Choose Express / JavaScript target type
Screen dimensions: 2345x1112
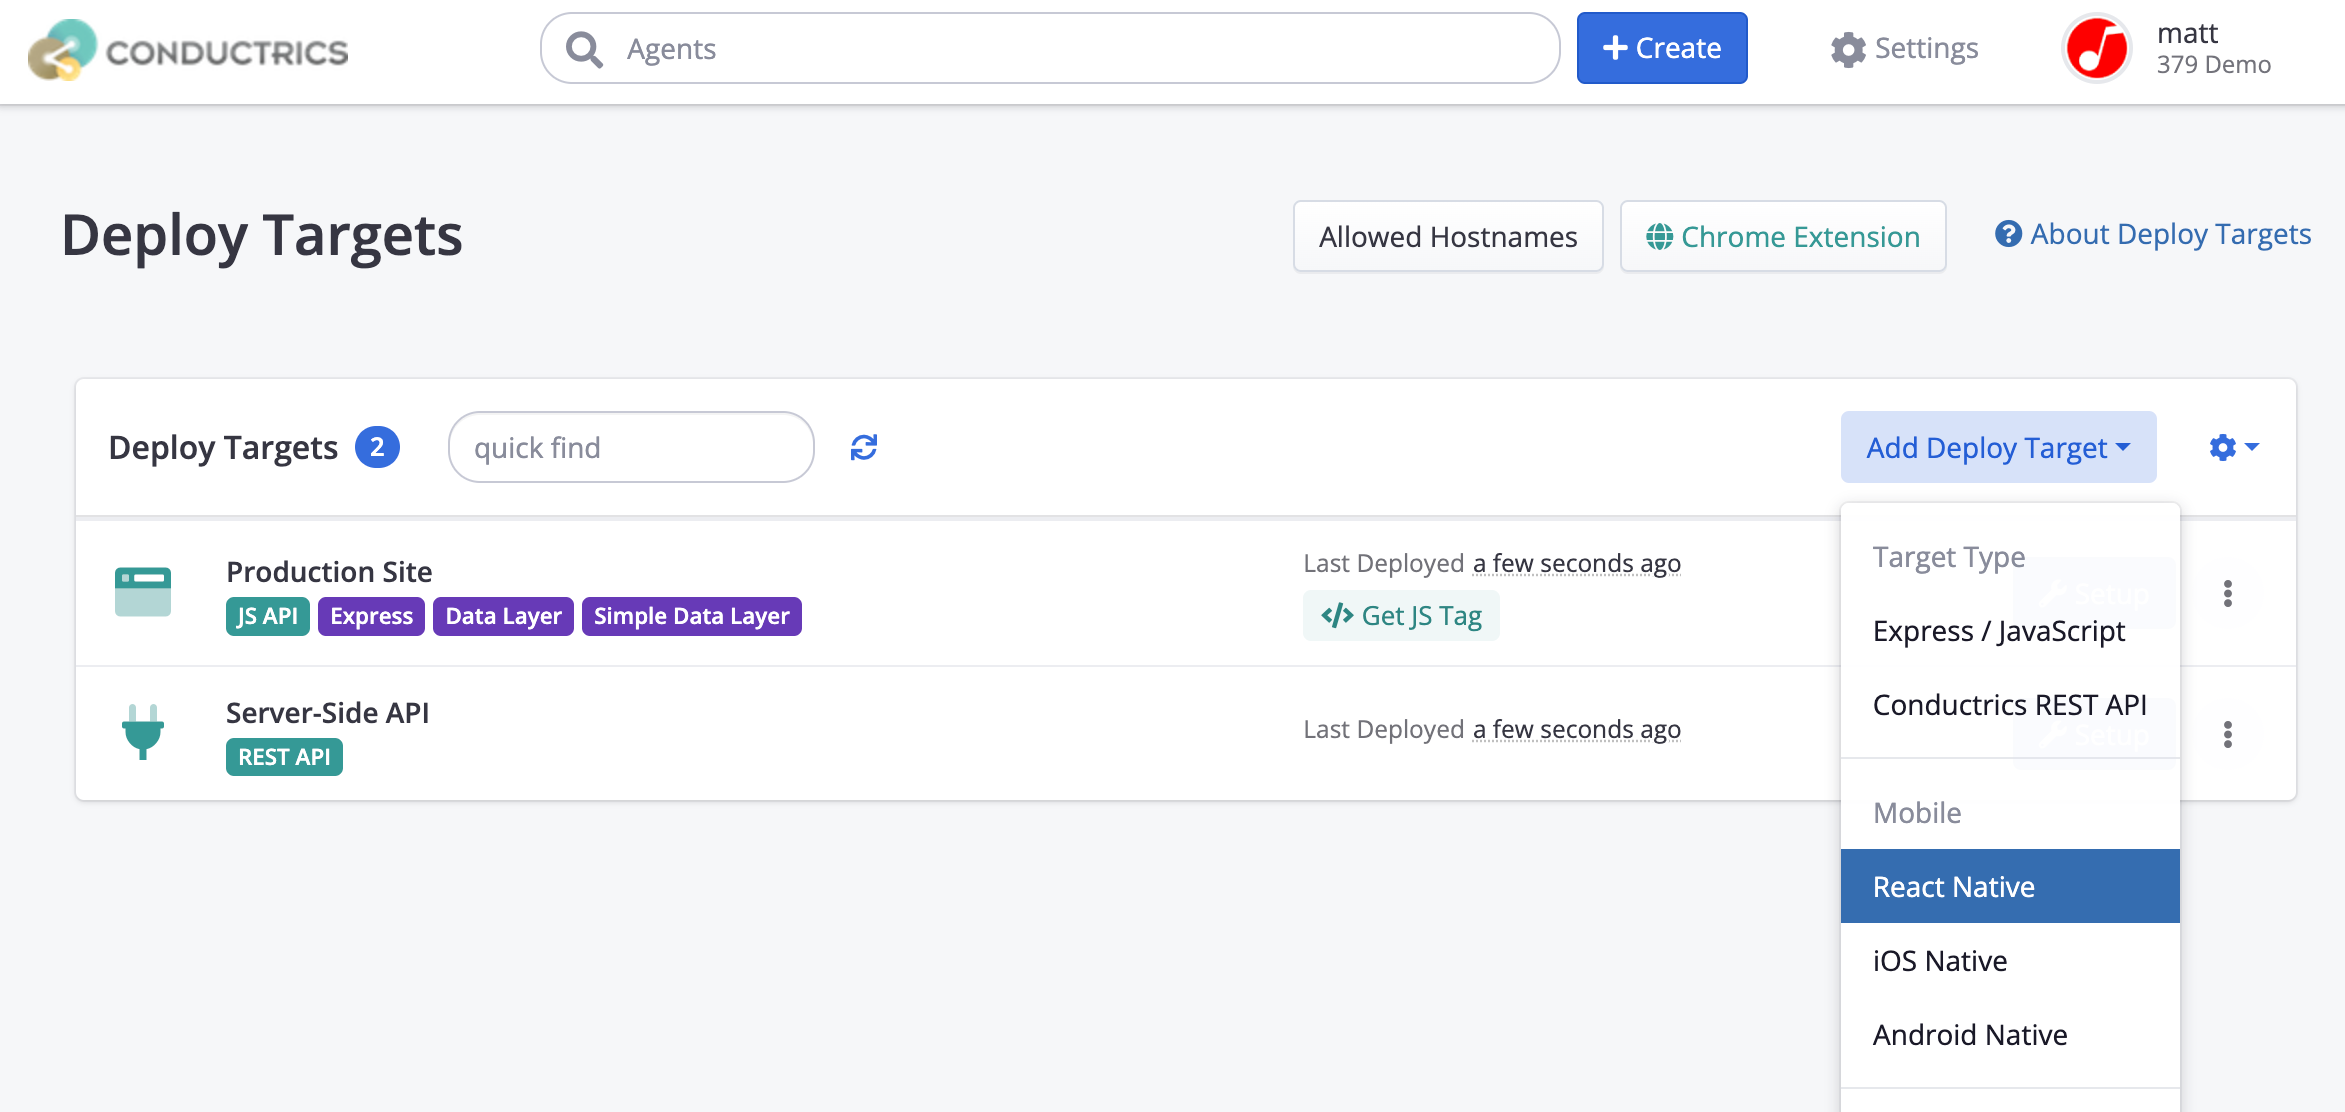click(x=1998, y=631)
